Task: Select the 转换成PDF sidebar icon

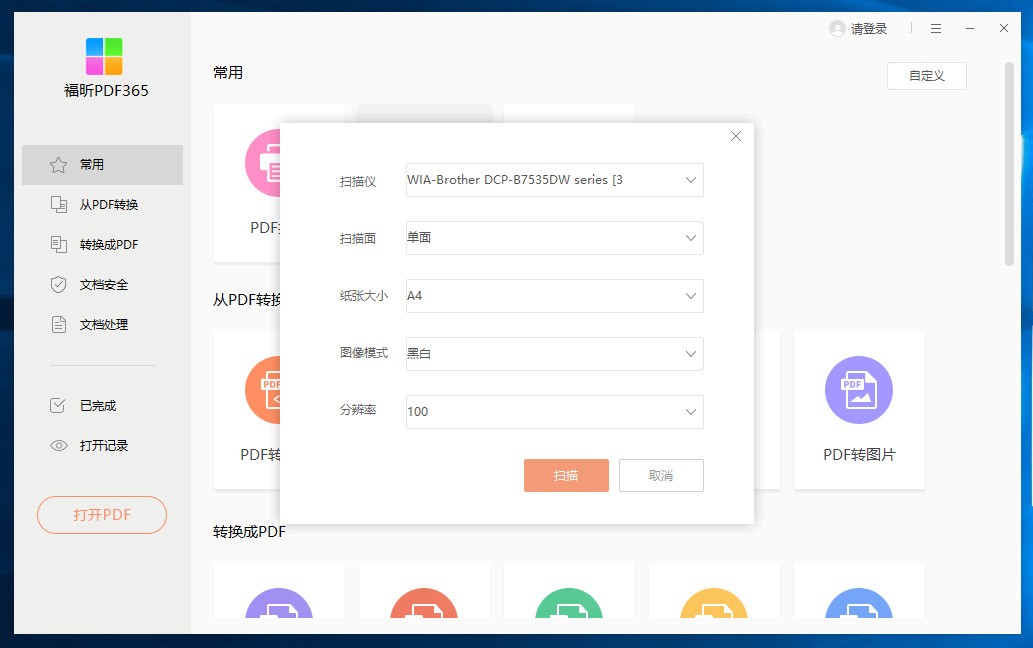Action: [x=58, y=244]
